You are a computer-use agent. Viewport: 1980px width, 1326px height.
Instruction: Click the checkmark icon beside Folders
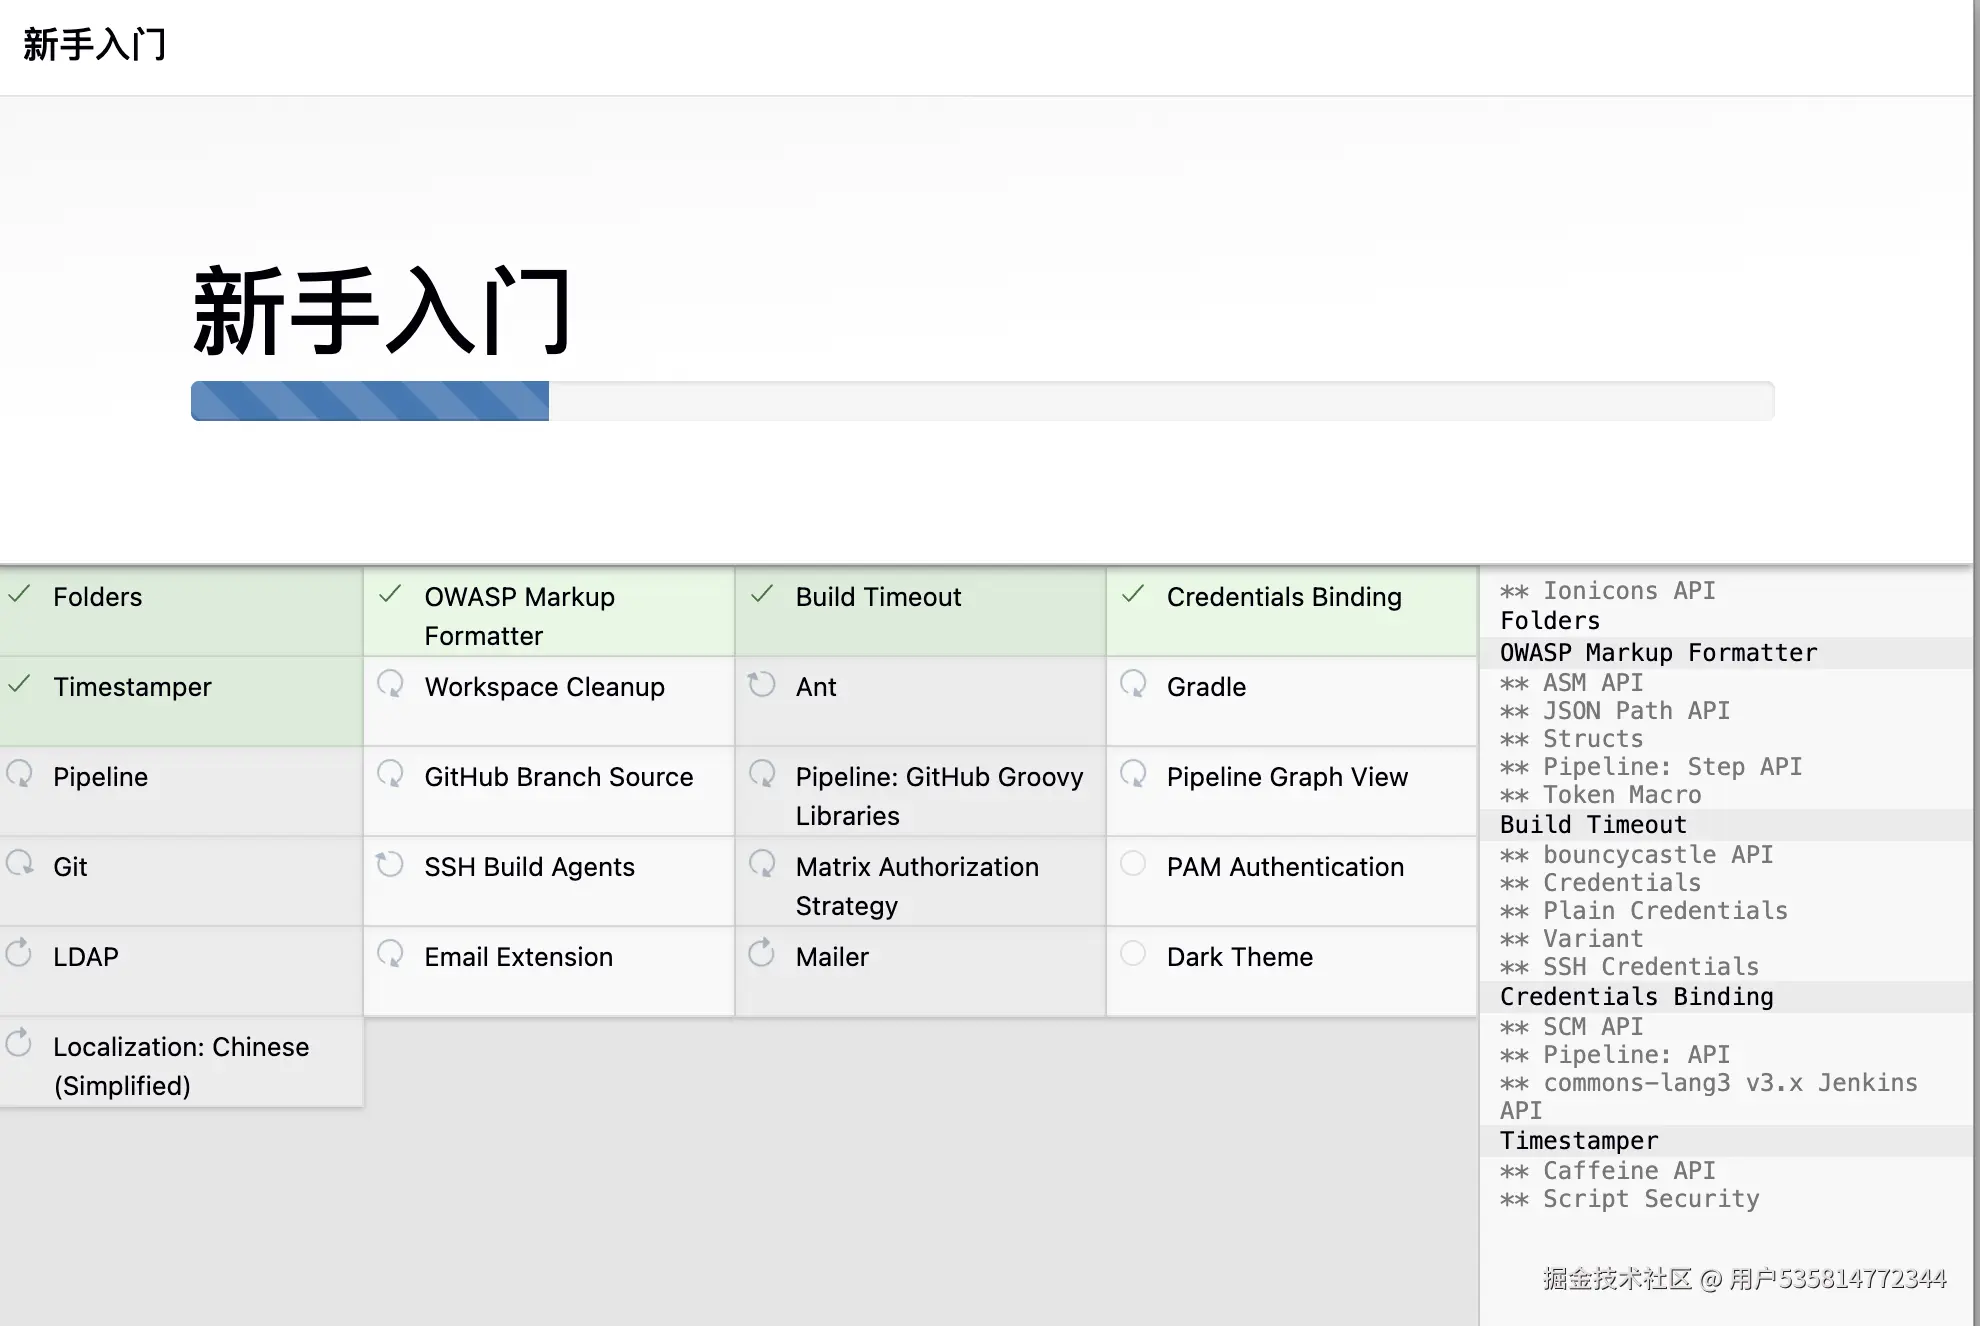coord(19,594)
